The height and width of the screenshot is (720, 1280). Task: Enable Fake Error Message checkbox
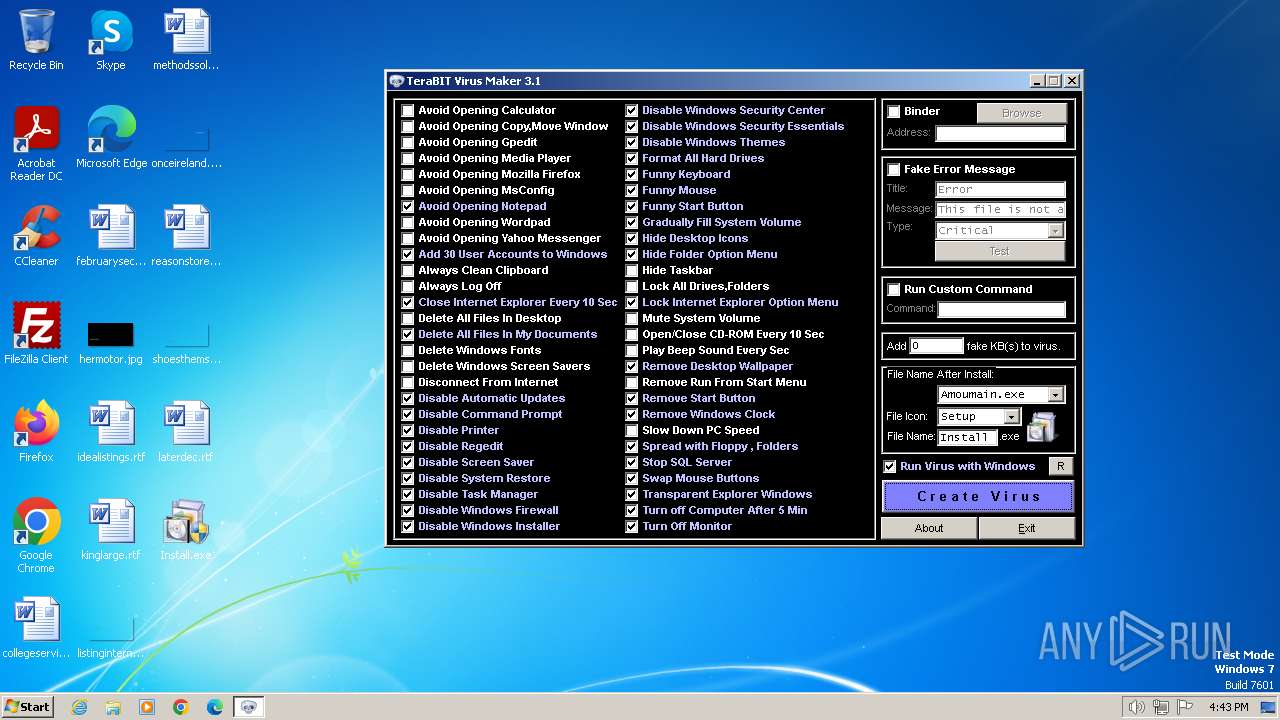coord(893,169)
